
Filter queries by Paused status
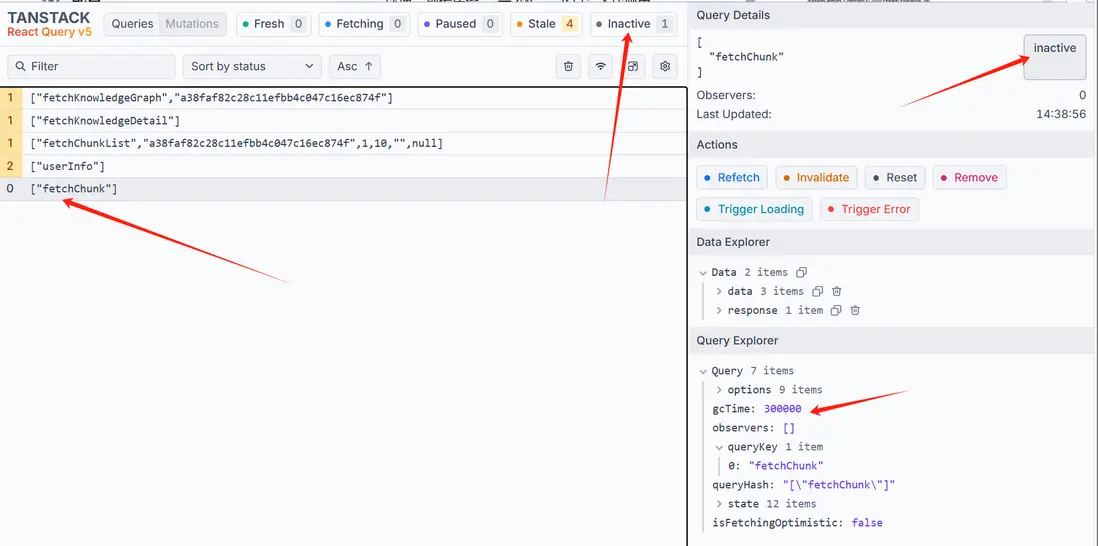(459, 24)
